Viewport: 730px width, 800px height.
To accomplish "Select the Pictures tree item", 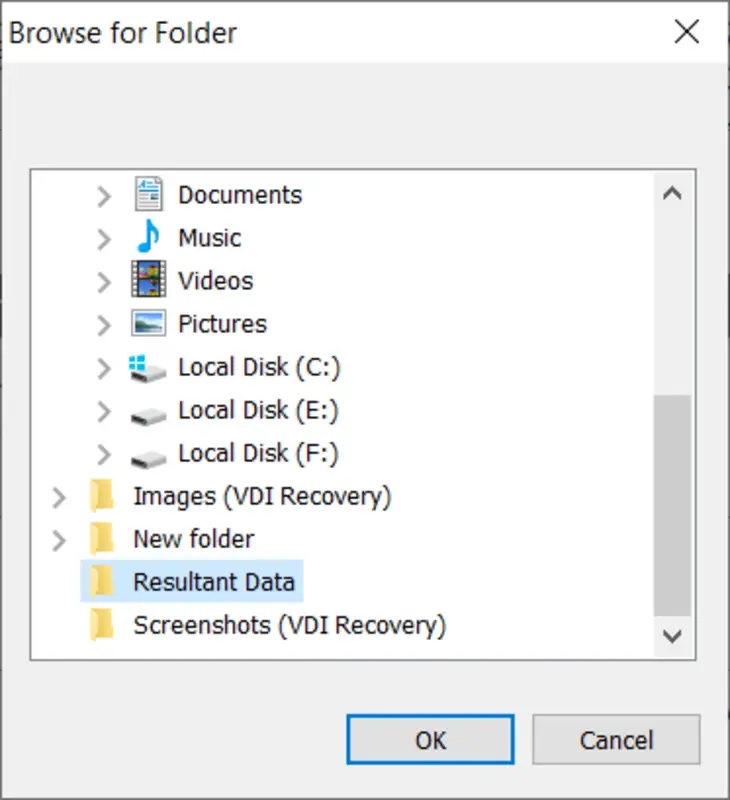I will [222, 324].
